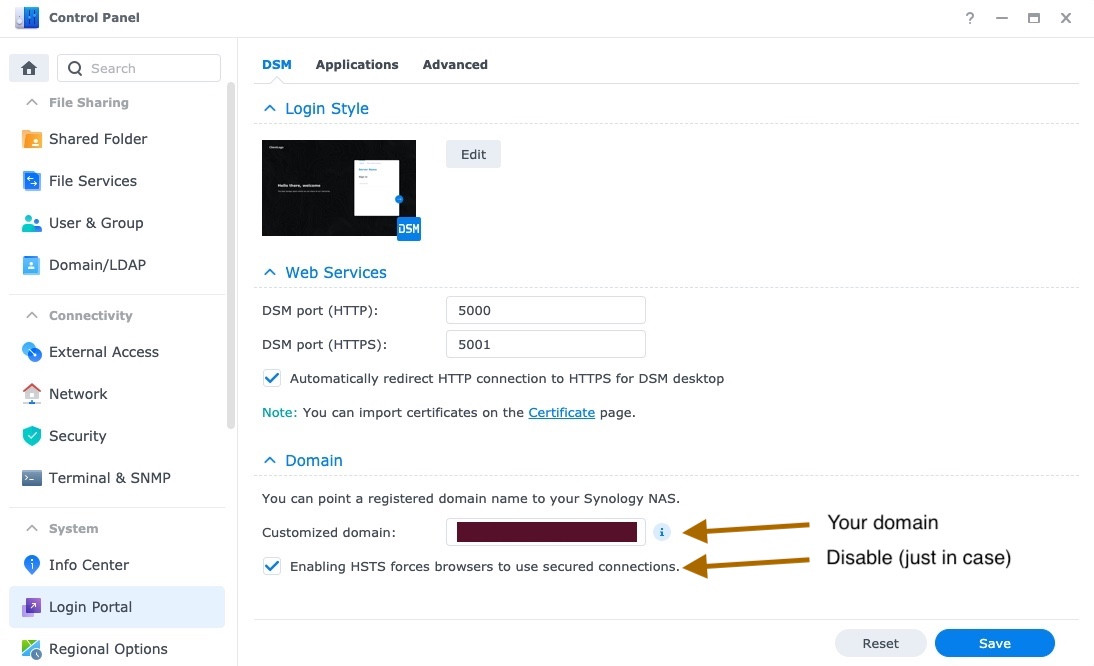Select the Network sidebar item
The height and width of the screenshot is (666, 1094).
[78, 394]
